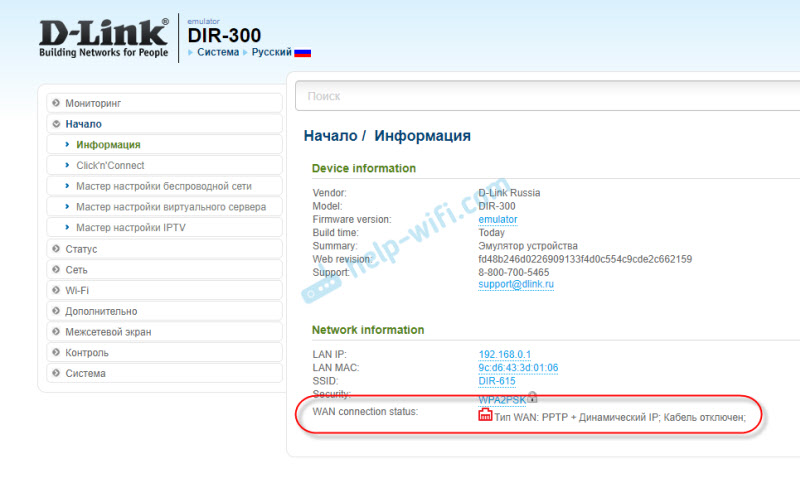800x481 pixels.
Task: Open Мастер настройки беспроводной сети
Action: [164, 186]
